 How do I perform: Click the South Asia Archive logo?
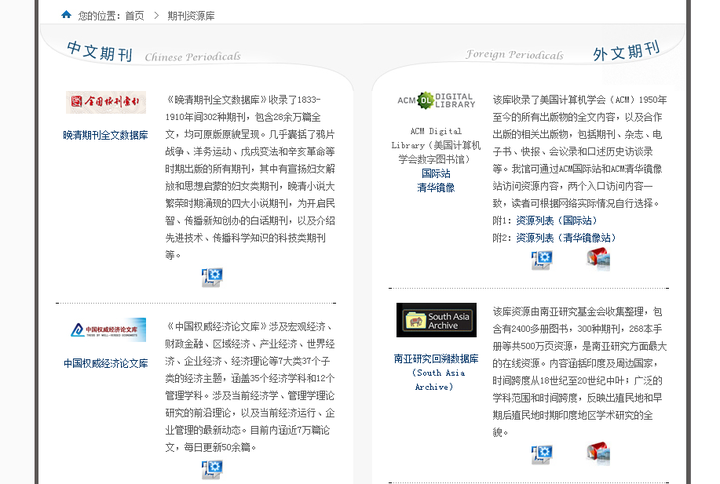tap(436, 320)
